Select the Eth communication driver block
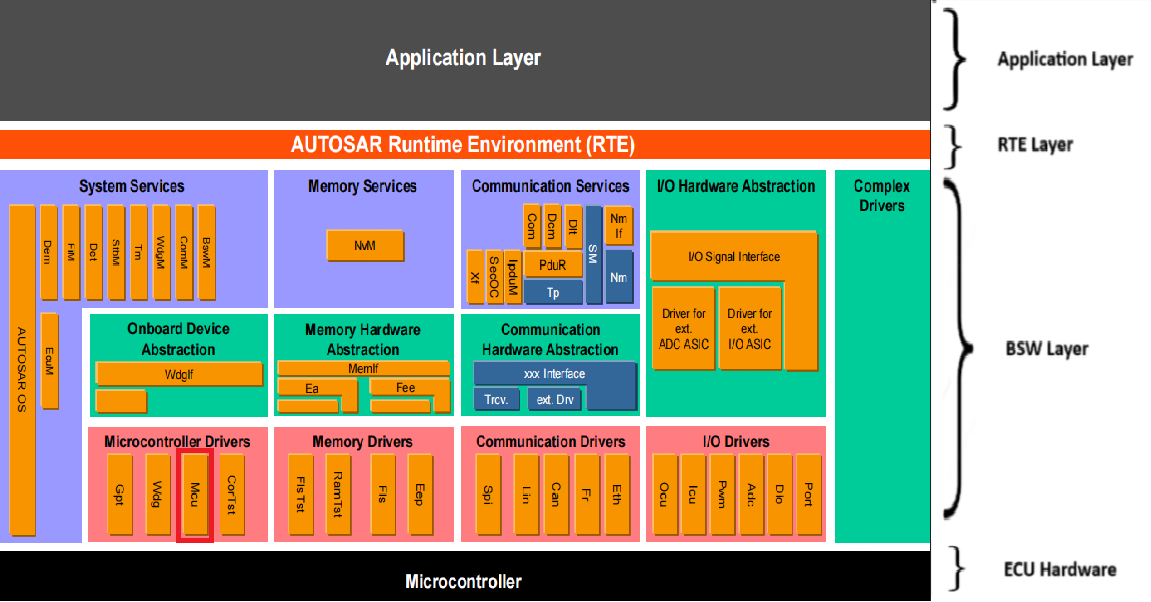 click(617, 494)
